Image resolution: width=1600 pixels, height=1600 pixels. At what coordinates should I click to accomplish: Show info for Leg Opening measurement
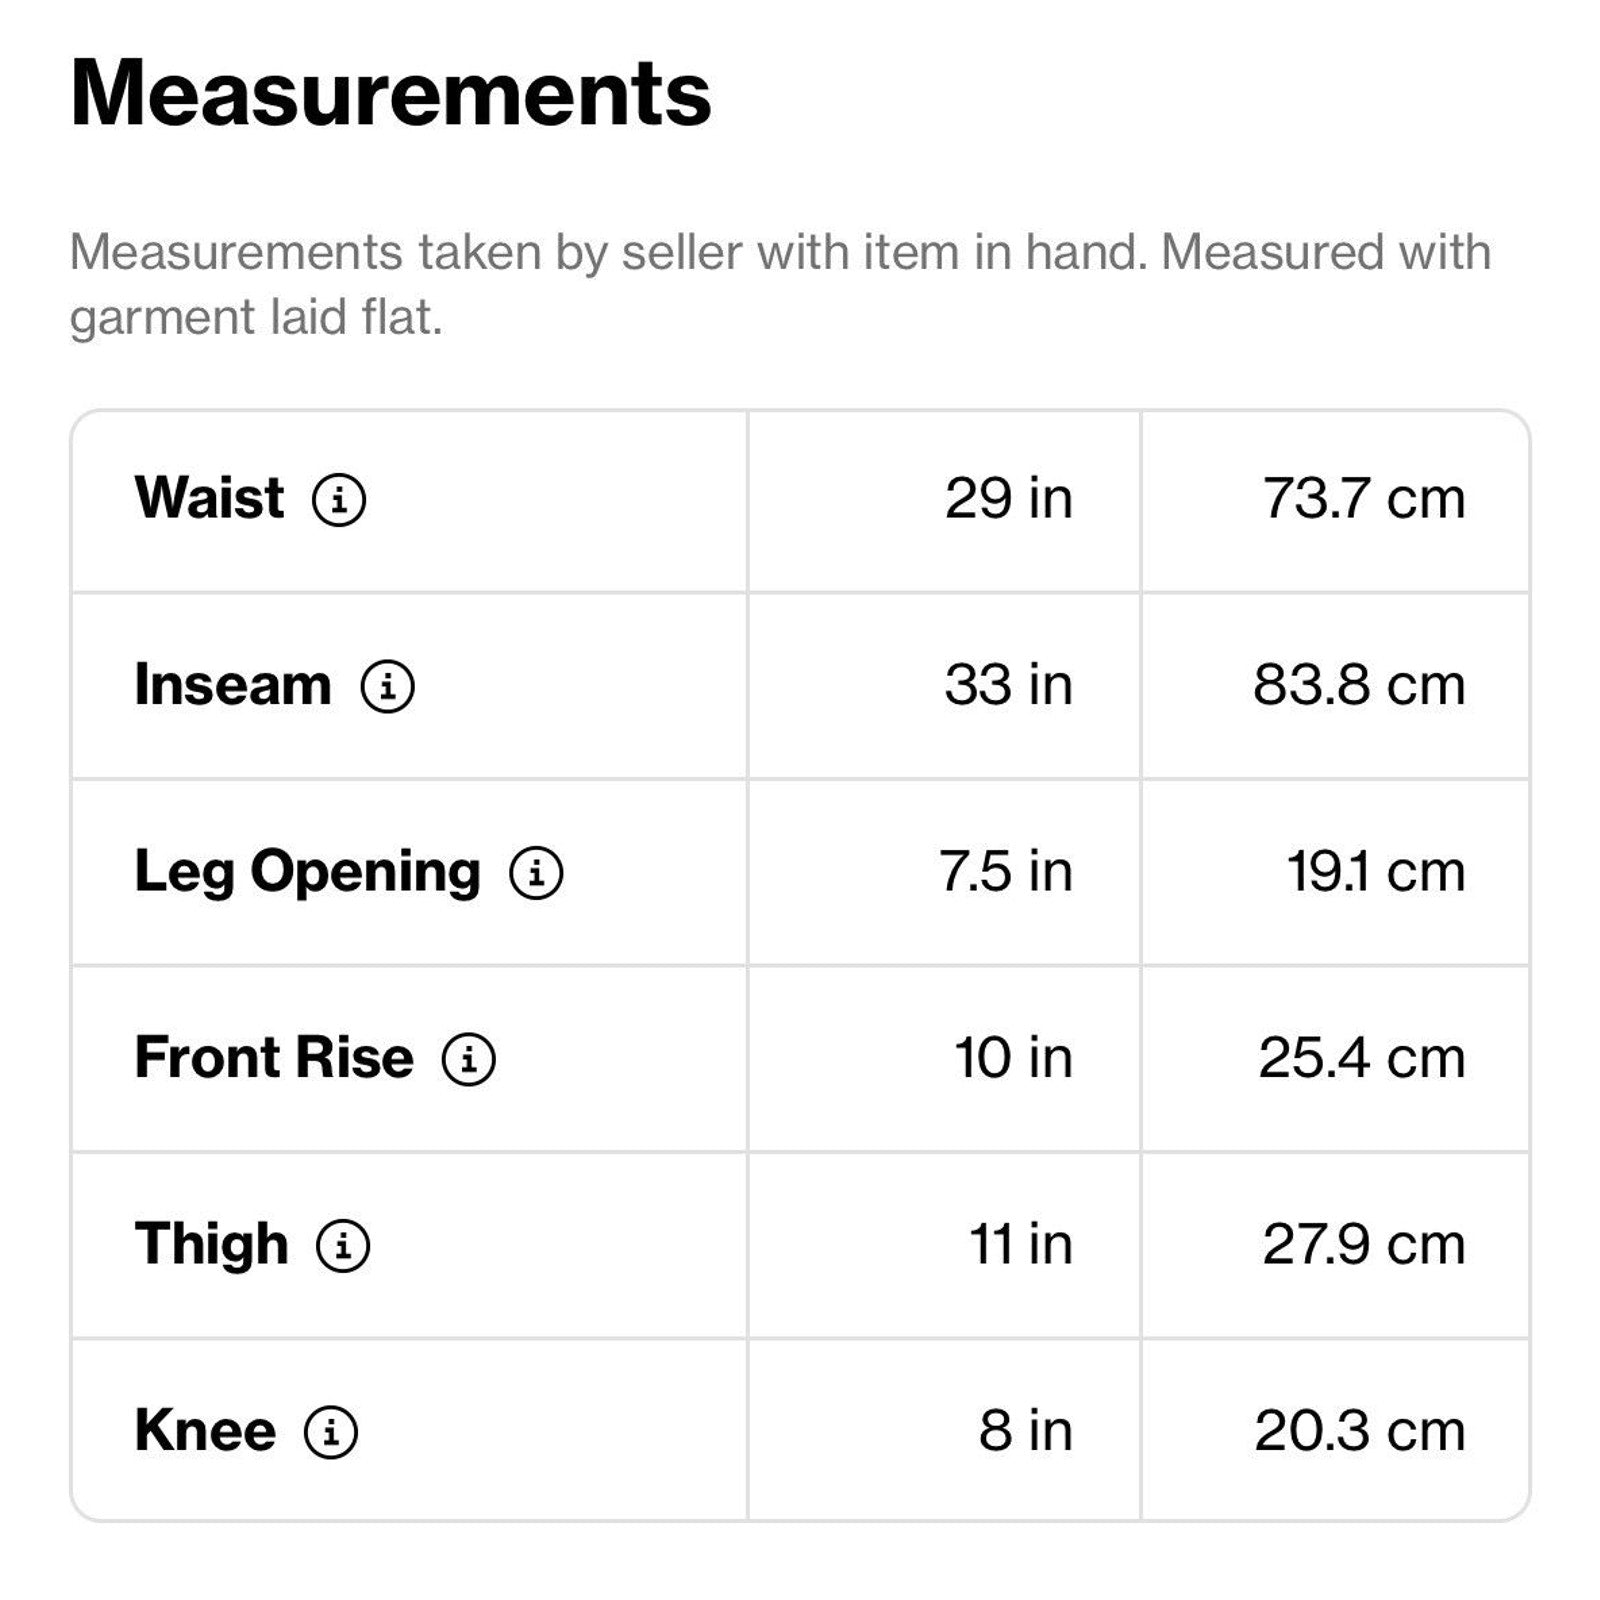tap(536, 872)
